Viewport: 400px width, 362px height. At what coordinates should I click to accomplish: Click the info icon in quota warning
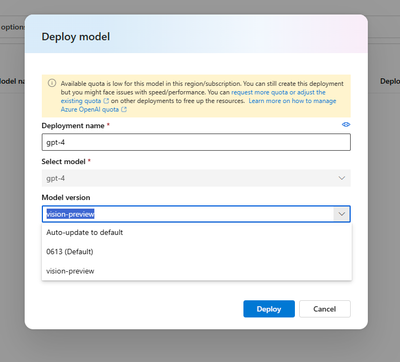(52, 83)
